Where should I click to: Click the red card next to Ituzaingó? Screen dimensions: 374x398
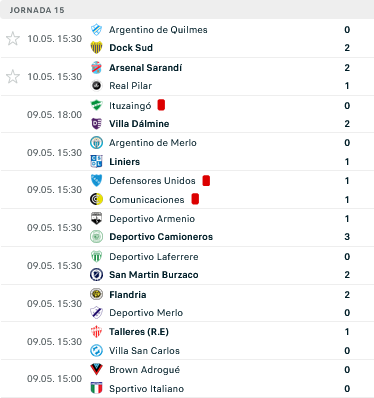click(161, 105)
